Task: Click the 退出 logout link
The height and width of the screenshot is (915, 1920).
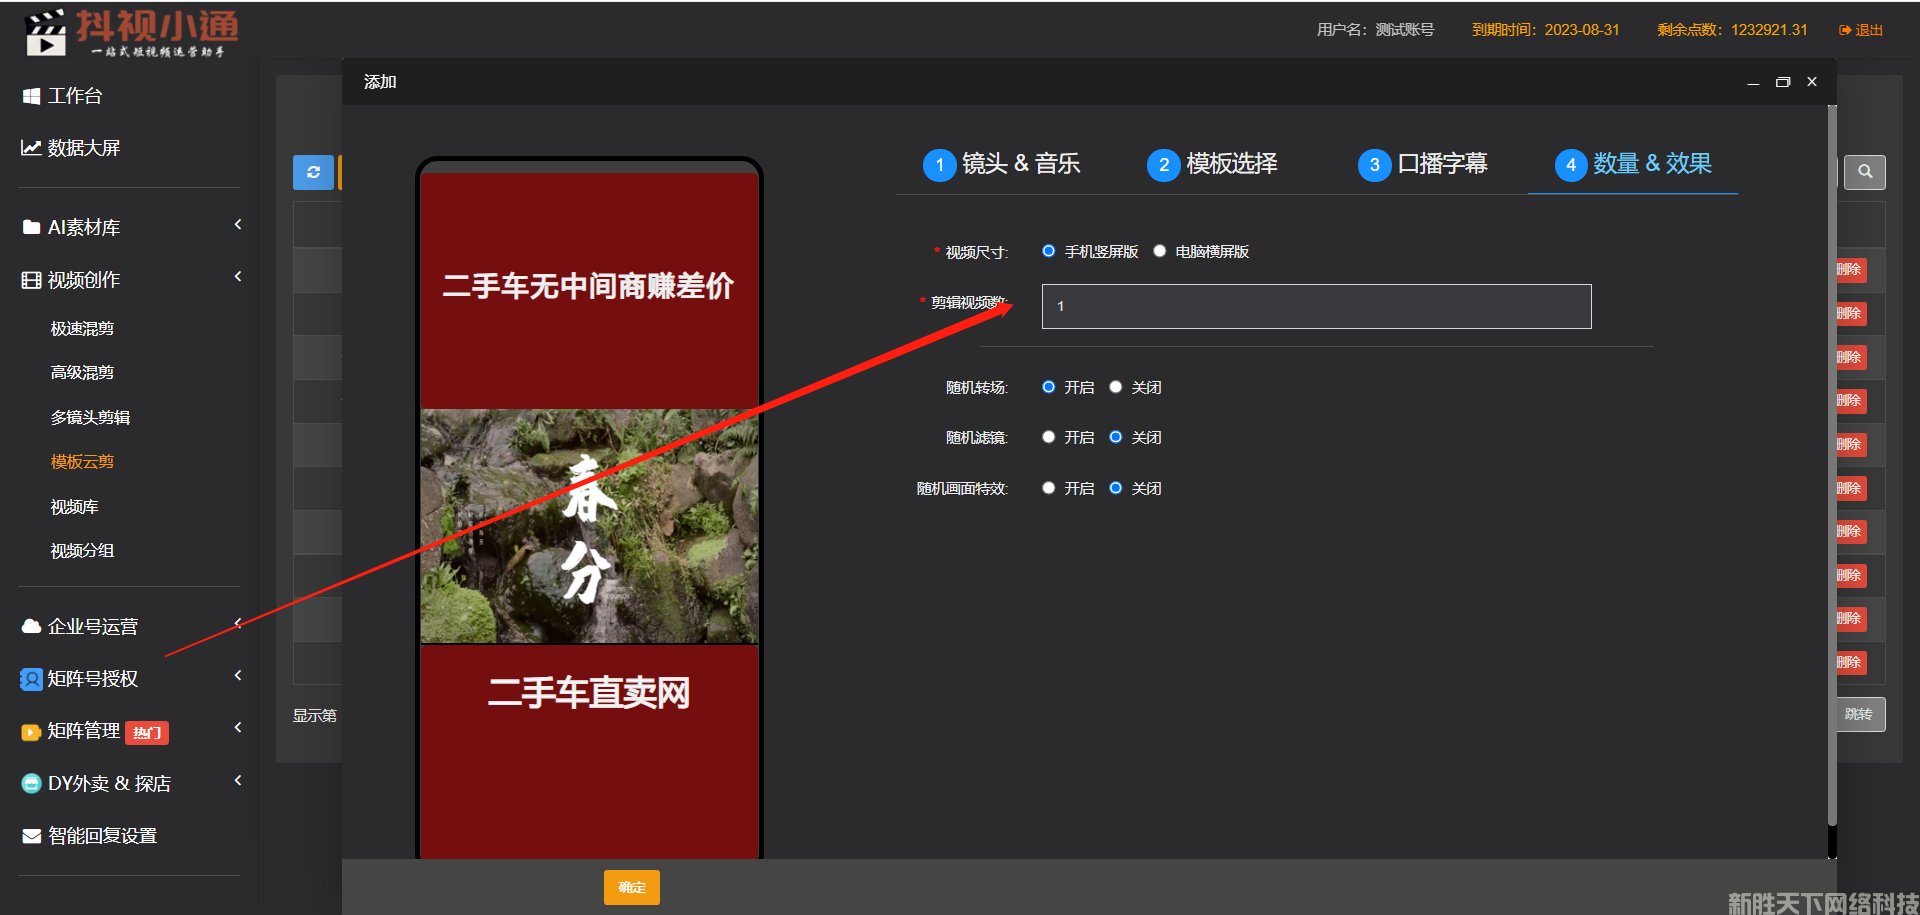Action: point(1861,30)
